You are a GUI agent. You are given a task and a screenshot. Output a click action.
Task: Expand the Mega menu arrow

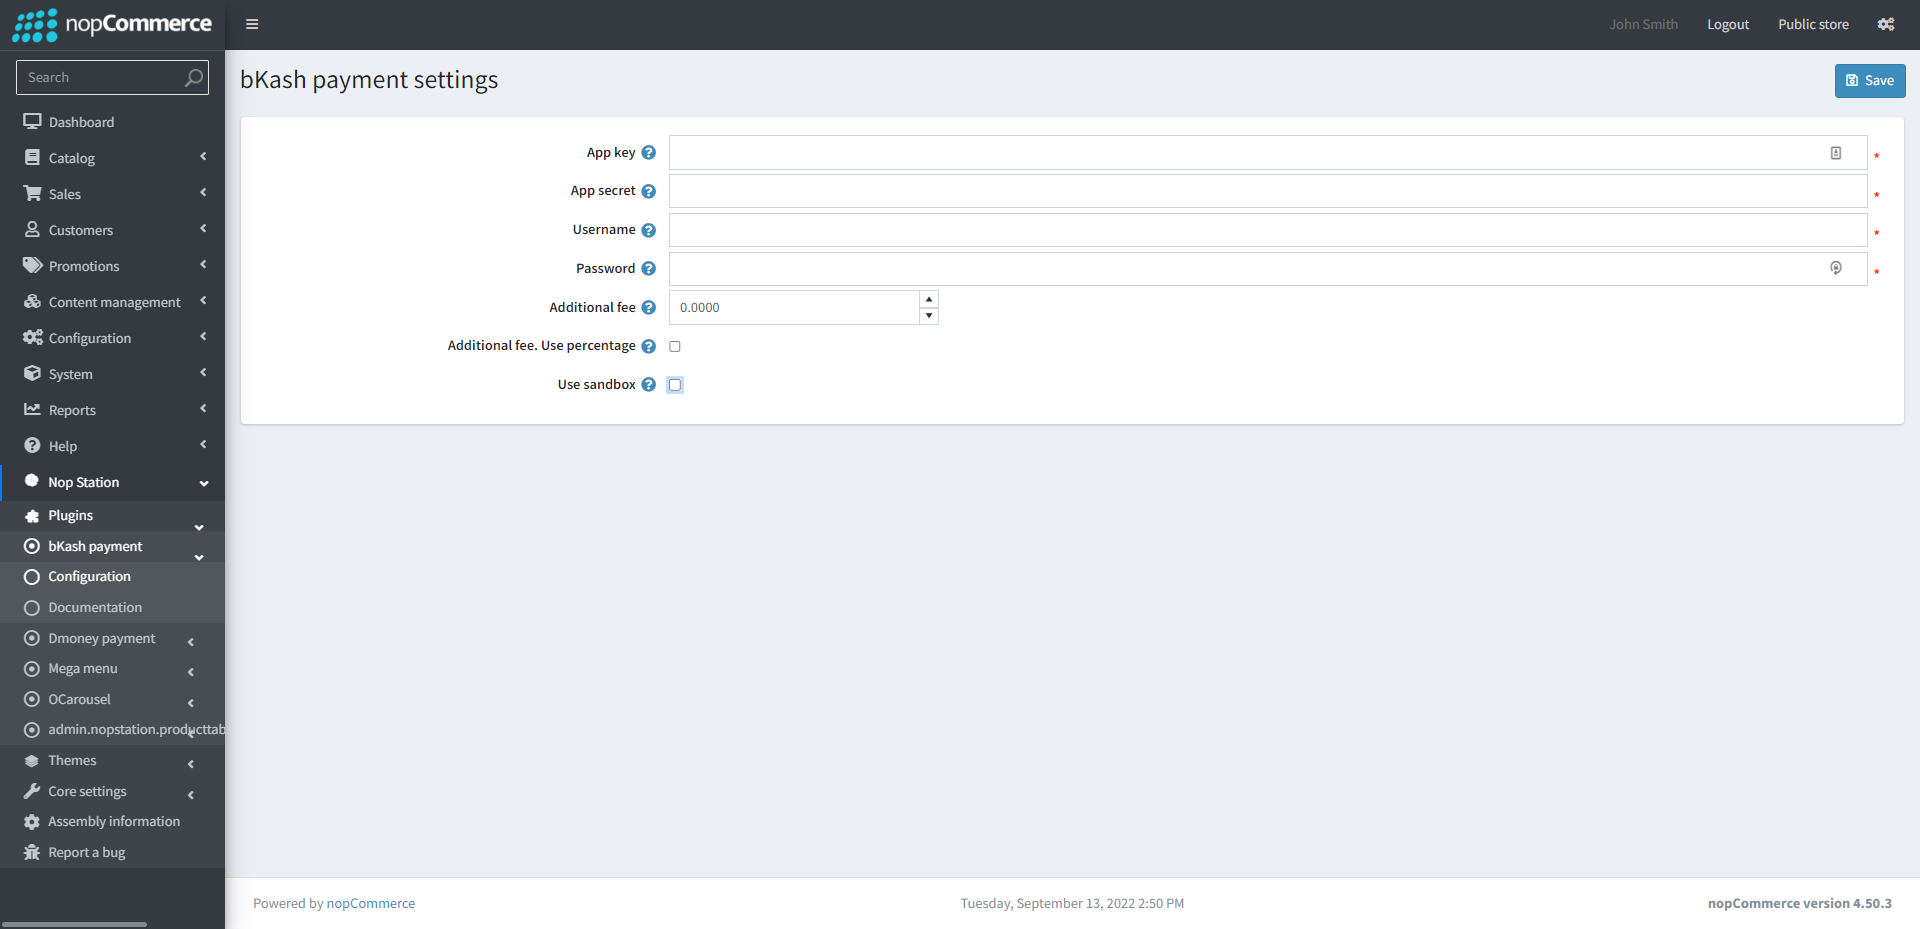click(190, 672)
